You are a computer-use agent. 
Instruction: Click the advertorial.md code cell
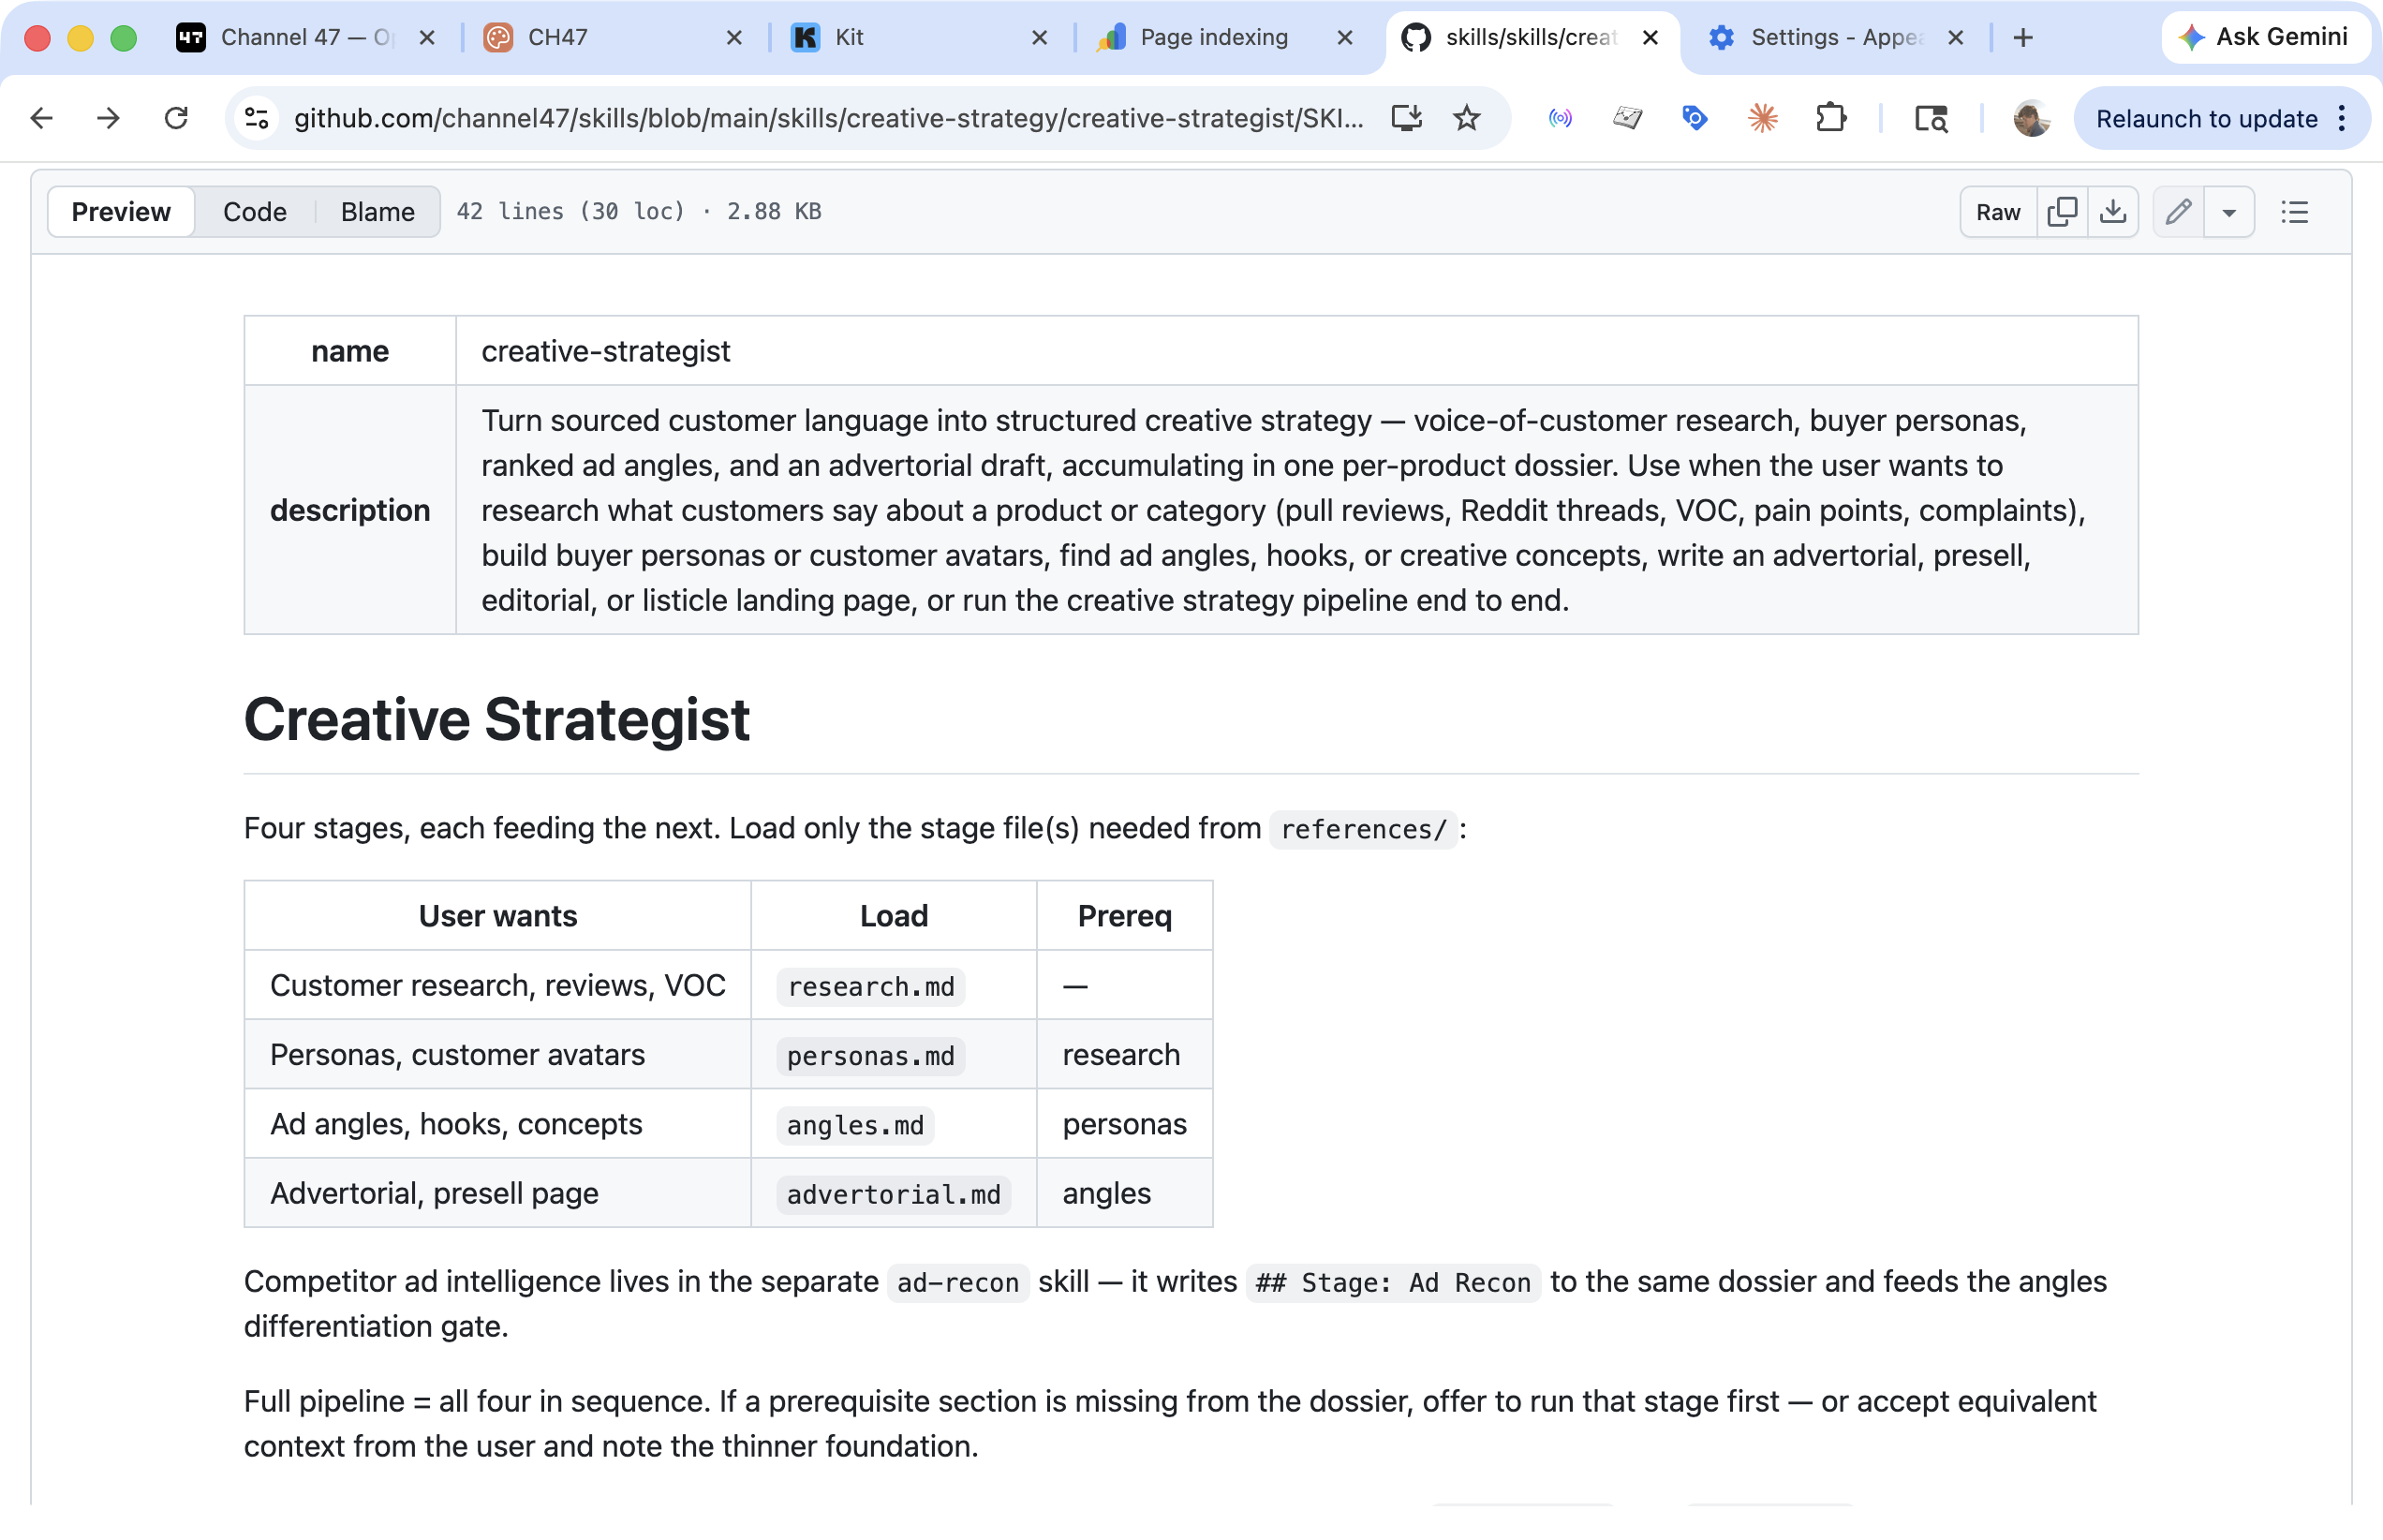point(893,1194)
